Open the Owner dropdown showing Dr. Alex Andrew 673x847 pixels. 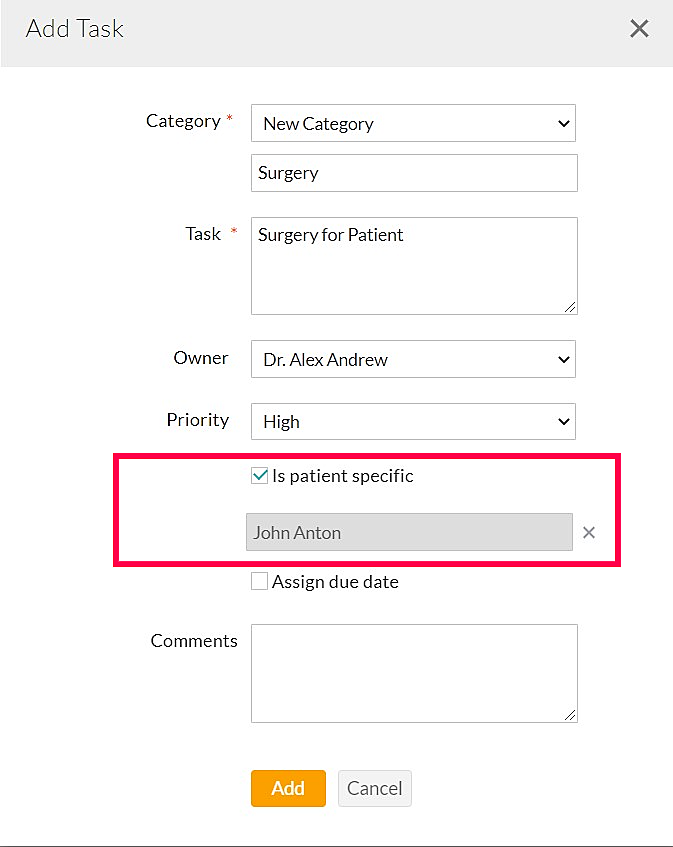[x=413, y=359]
